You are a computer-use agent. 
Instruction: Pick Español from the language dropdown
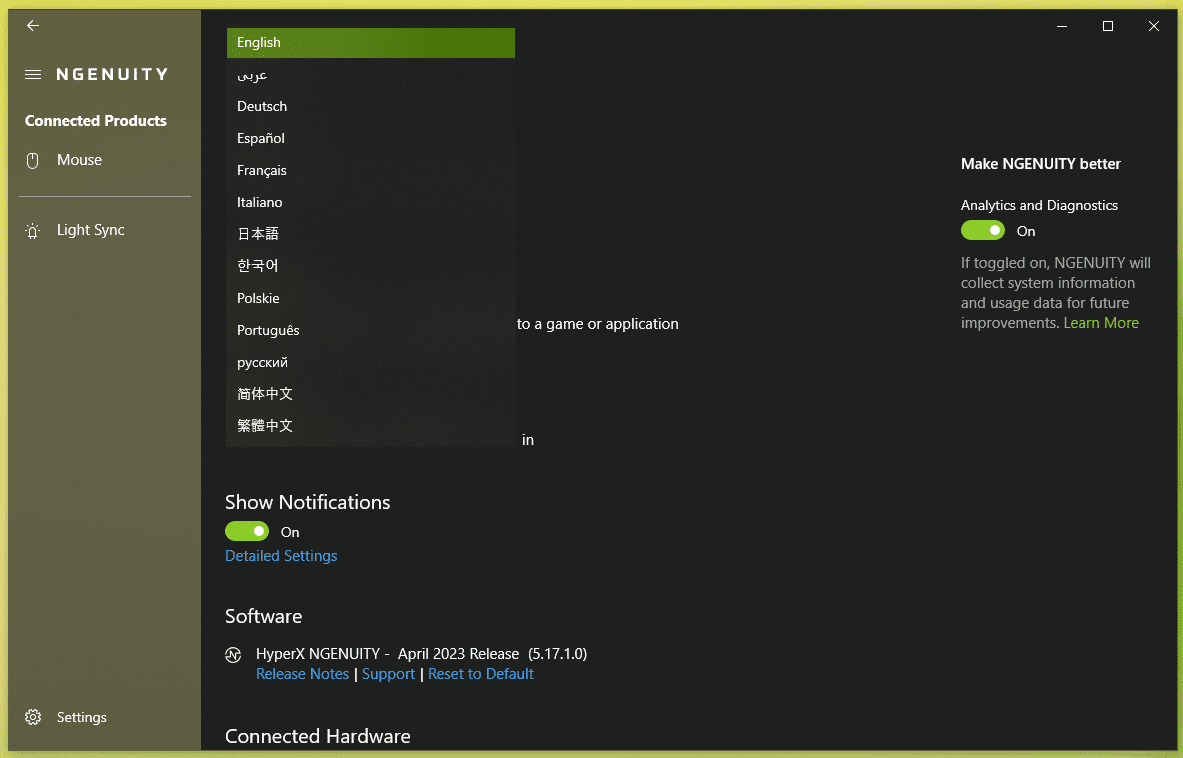pyautogui.click(x=370, y=138)
